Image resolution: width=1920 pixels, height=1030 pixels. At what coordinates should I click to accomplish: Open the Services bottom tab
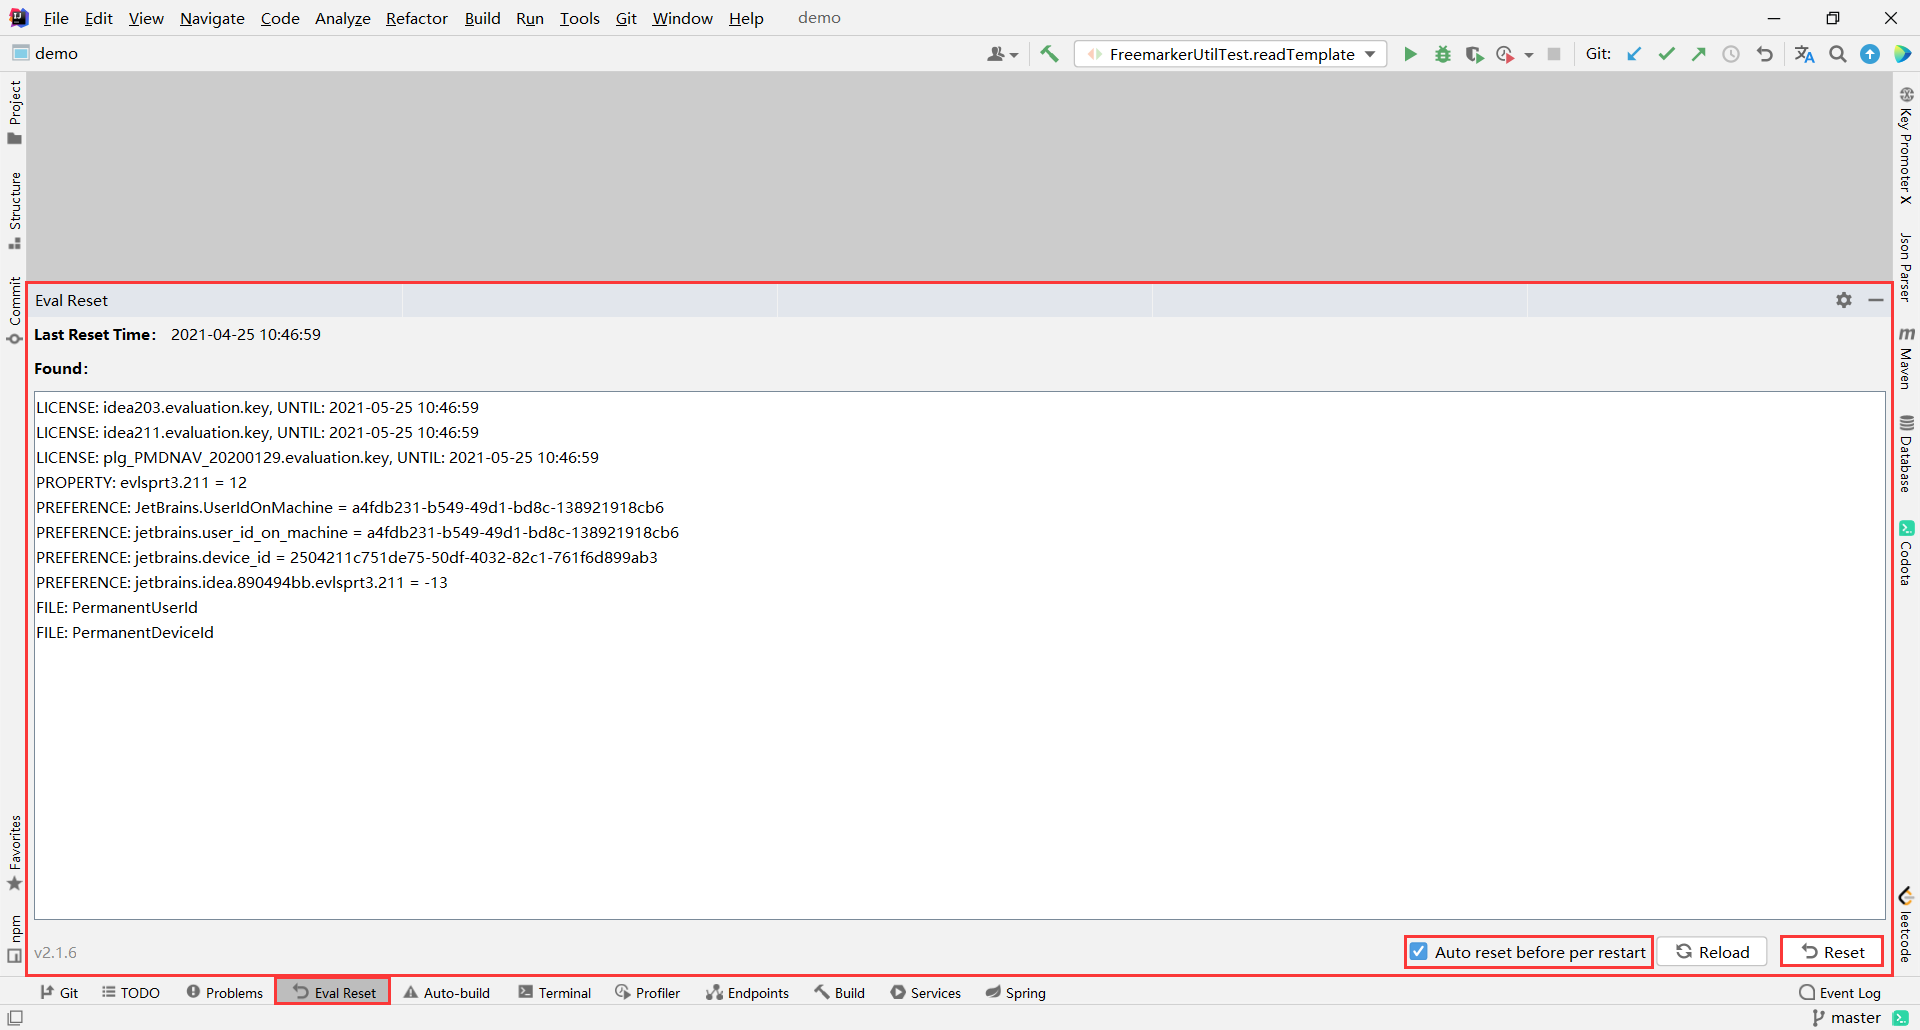click(x=926, y=993)
